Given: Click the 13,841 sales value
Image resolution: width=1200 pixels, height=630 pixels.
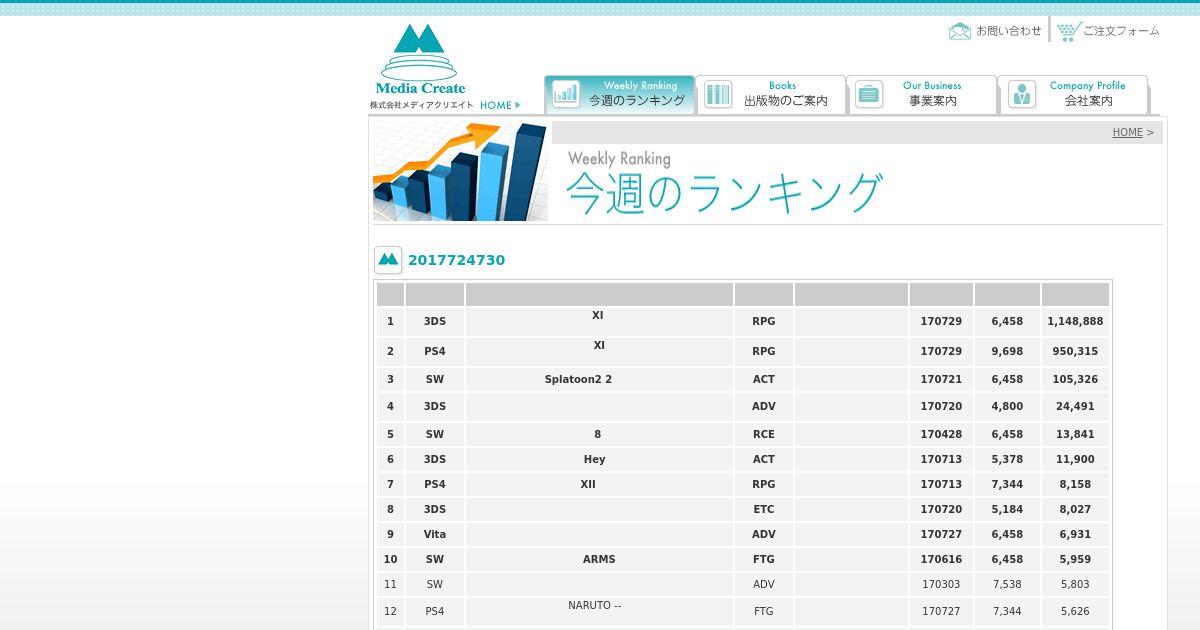Looking at the screenshot, I should click(1075, 434).
